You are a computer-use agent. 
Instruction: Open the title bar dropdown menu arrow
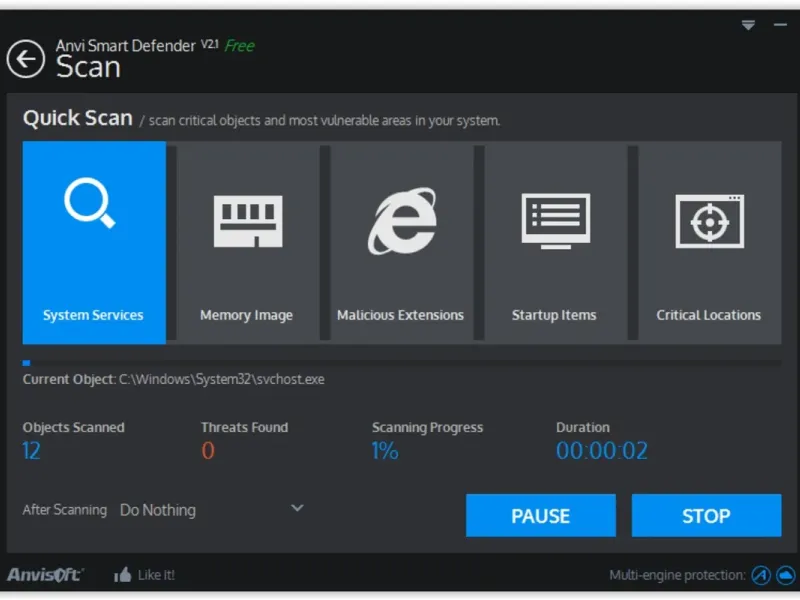748,25
